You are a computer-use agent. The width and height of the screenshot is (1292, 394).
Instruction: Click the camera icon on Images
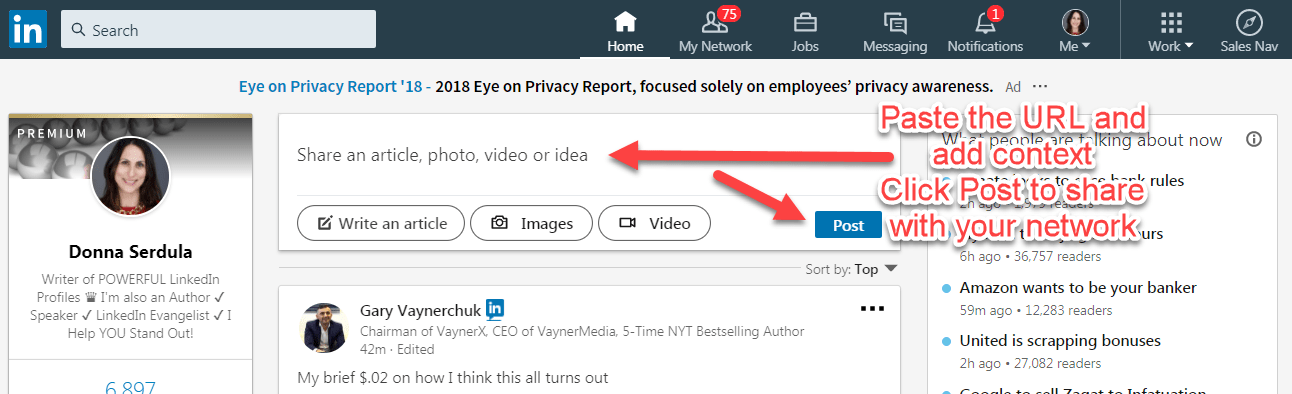[500, 224]
